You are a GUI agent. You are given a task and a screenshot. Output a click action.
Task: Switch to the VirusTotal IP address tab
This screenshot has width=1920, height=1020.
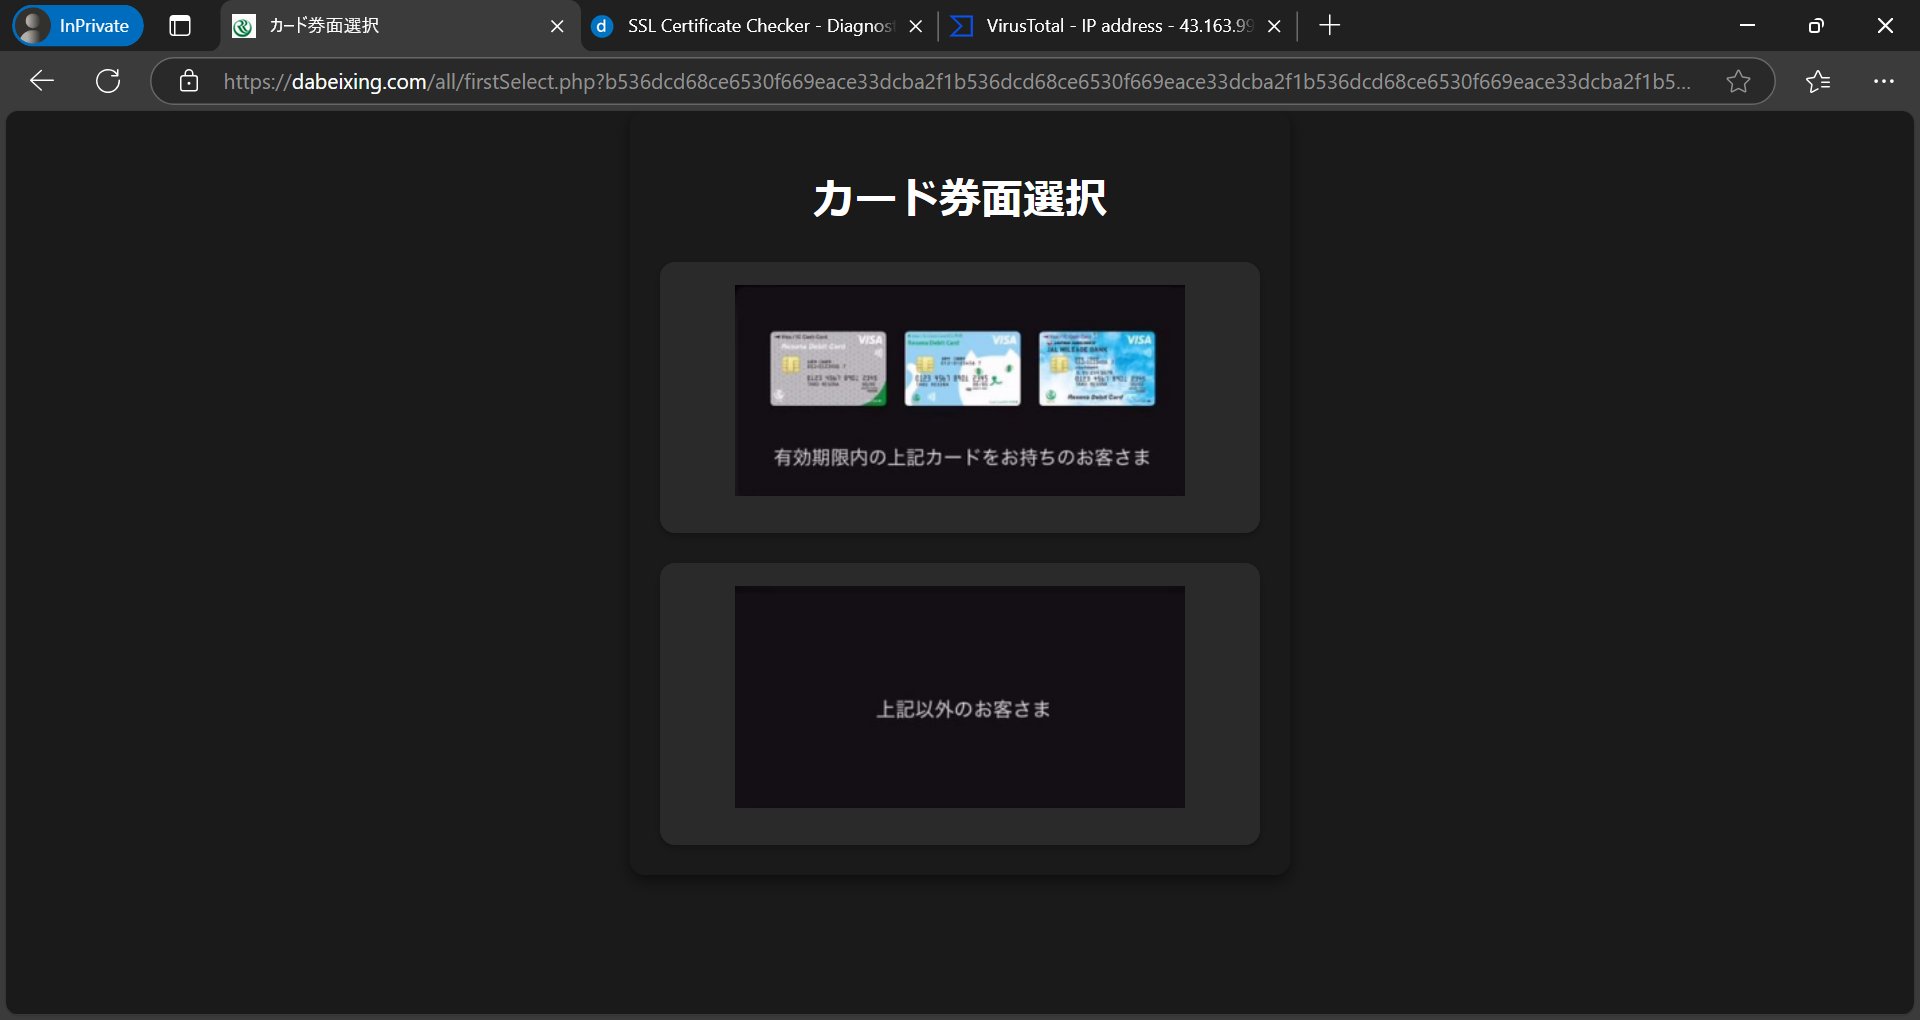1117,26
